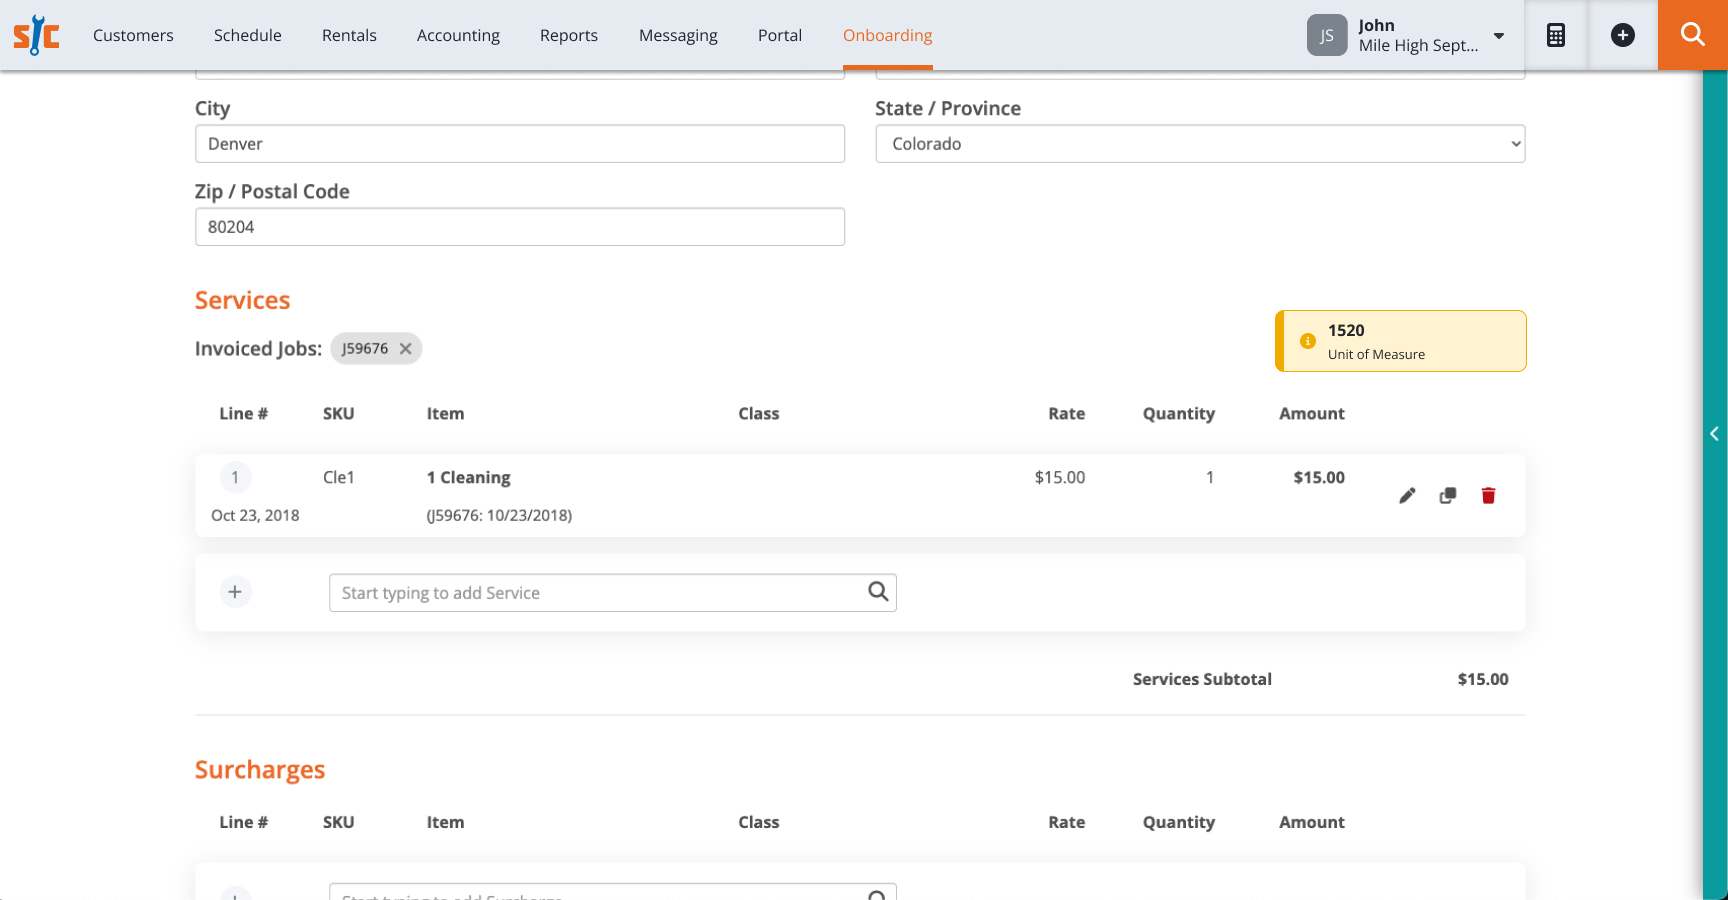Click the City field containing Denver
The width and height of the screenshot is (1728, 900).
coord(520,144)
